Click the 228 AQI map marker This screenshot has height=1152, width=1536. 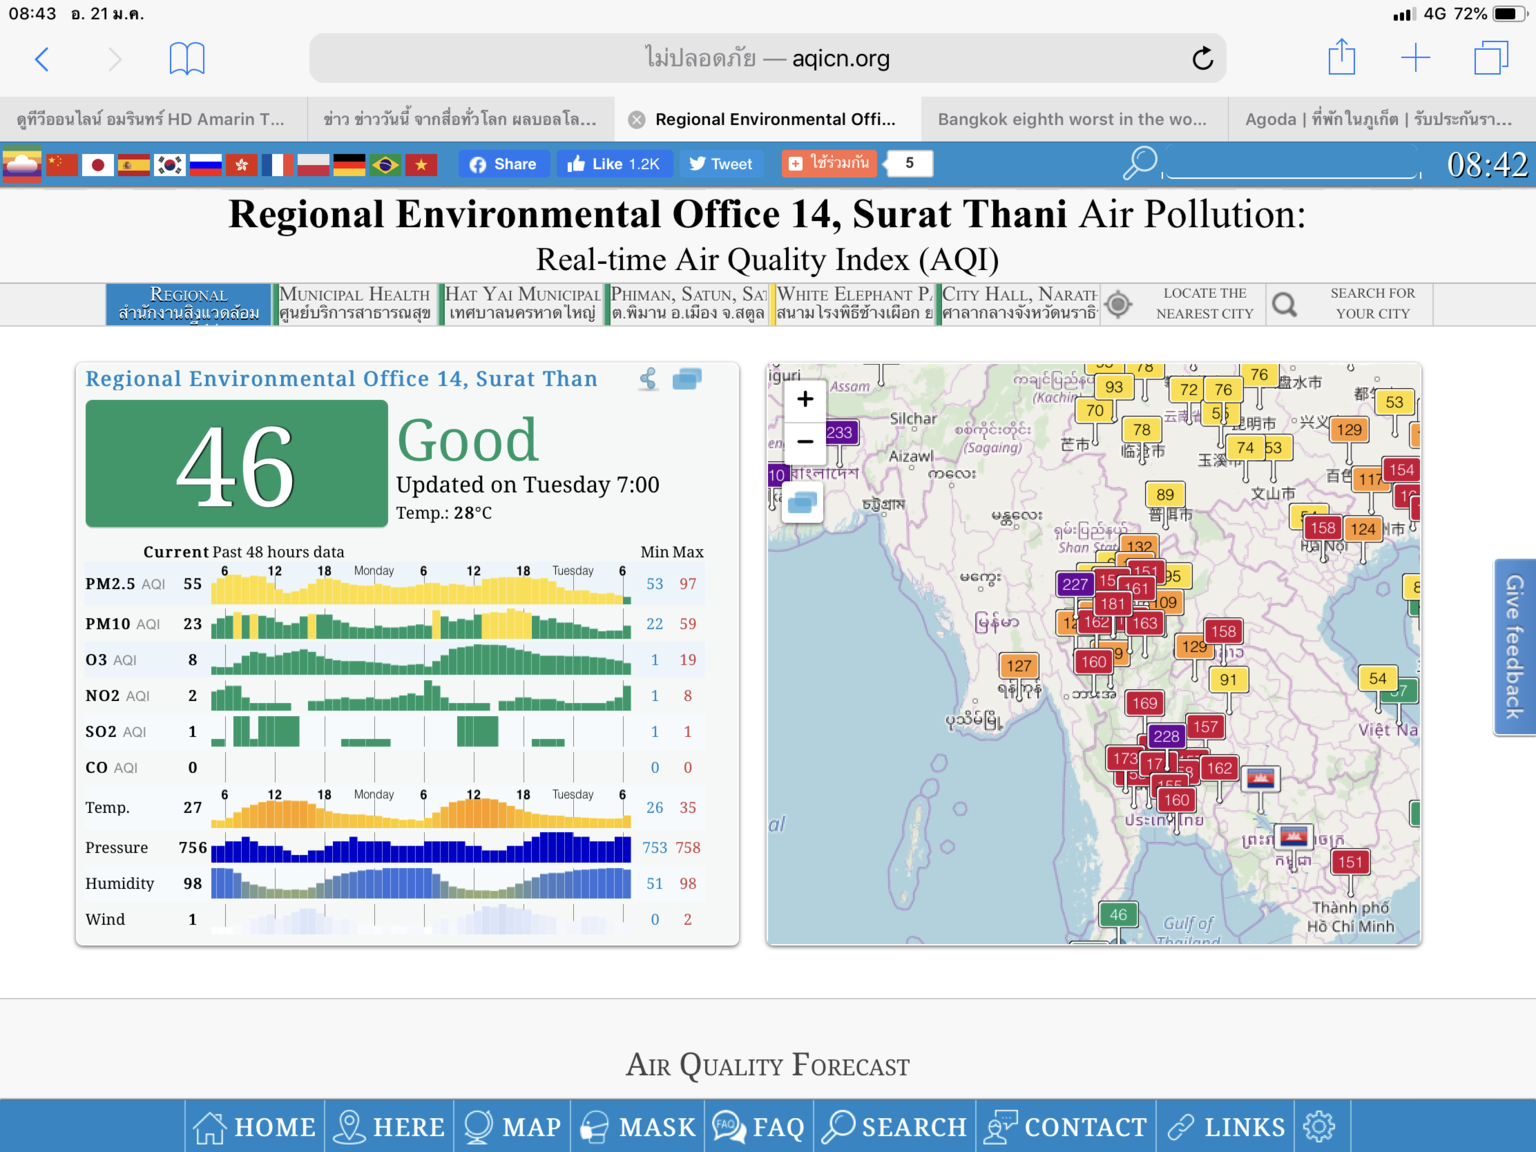pyautogui.click(x=1166, y=736)
